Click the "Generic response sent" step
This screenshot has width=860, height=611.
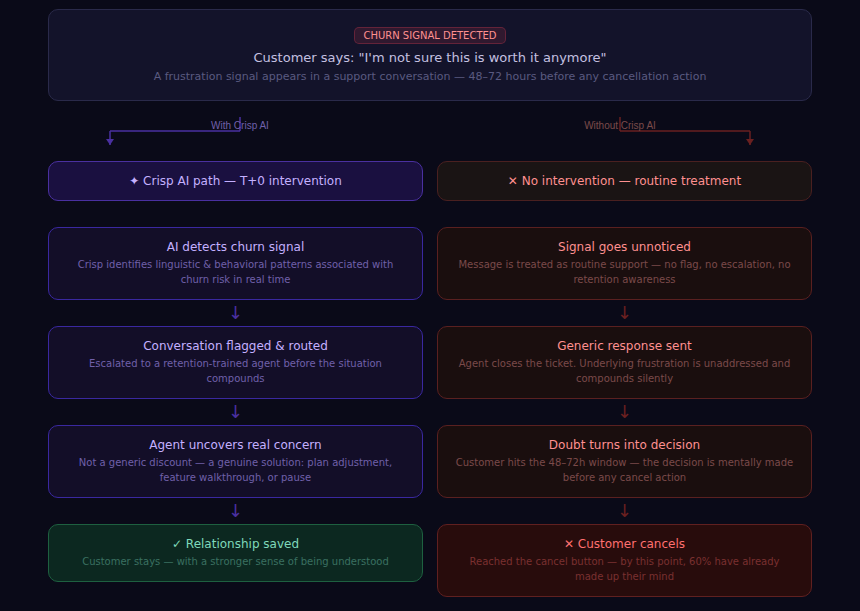click(624, 362)
